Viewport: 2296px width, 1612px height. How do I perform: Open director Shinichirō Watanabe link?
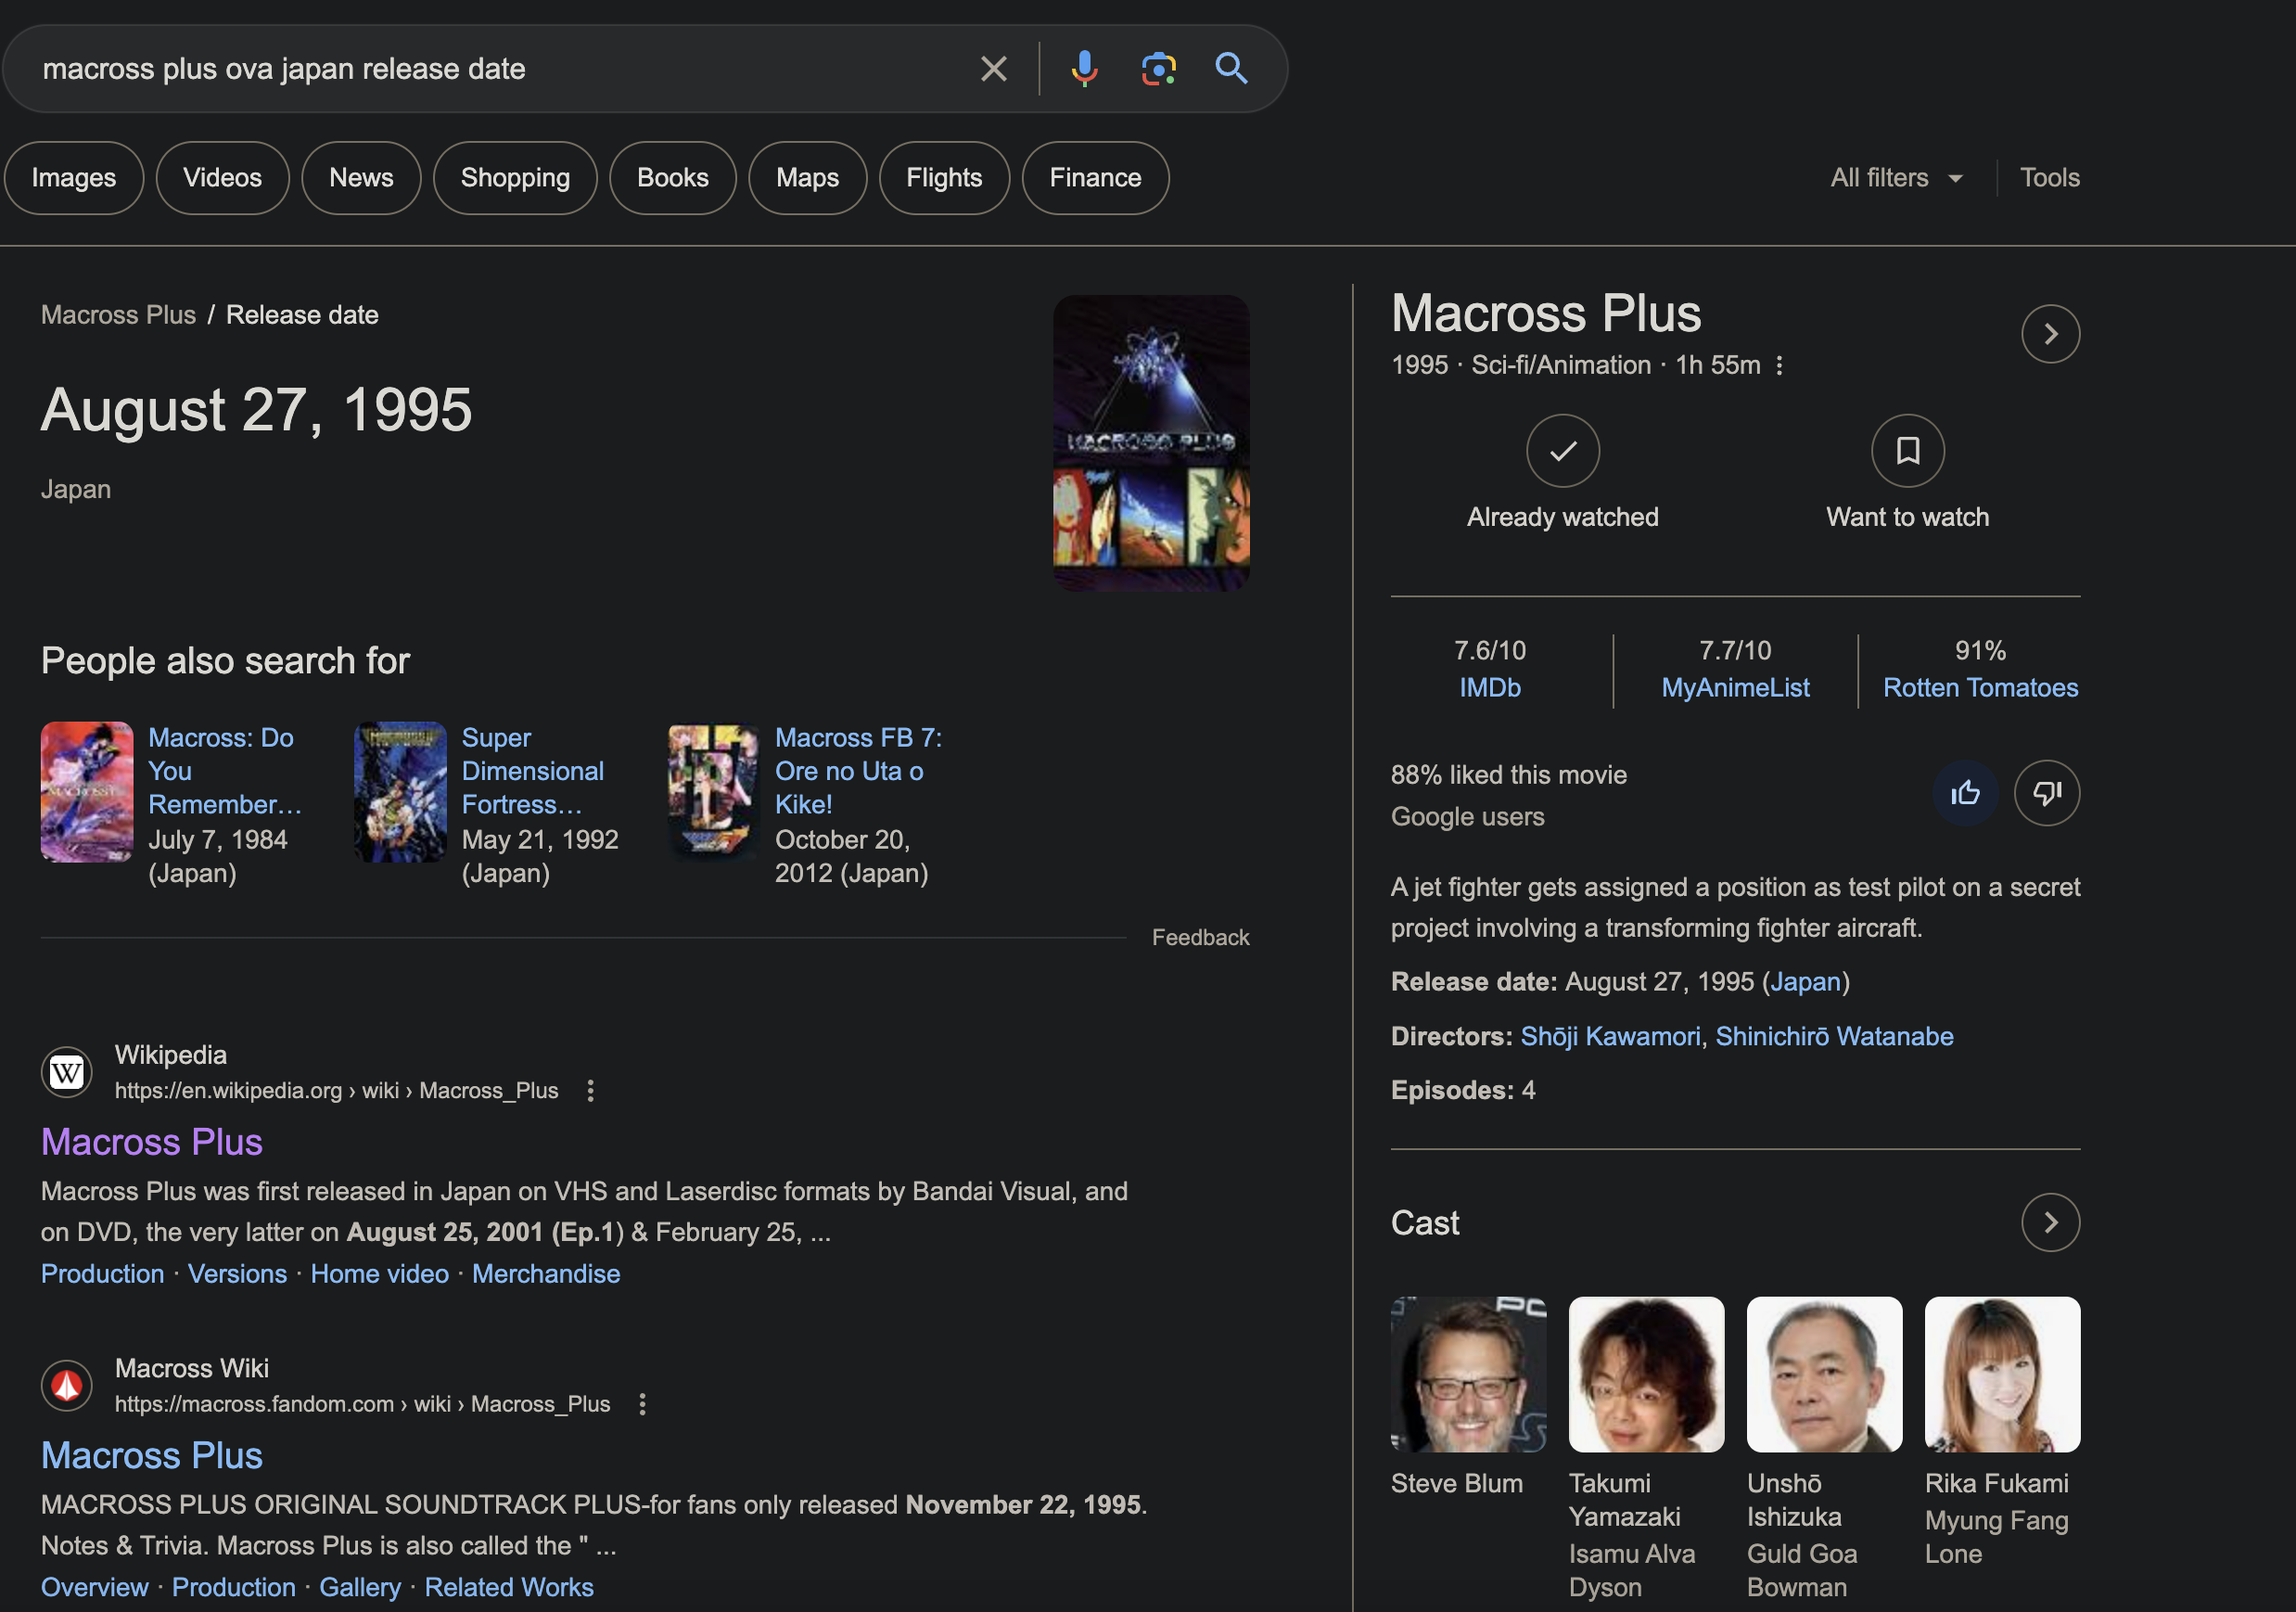(x=1834, y=1036)
